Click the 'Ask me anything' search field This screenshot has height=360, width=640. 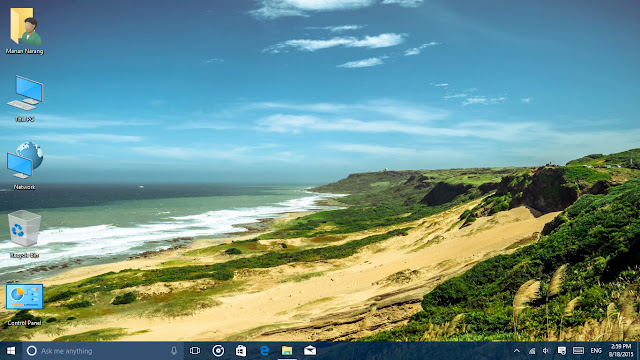click(103, 351)
